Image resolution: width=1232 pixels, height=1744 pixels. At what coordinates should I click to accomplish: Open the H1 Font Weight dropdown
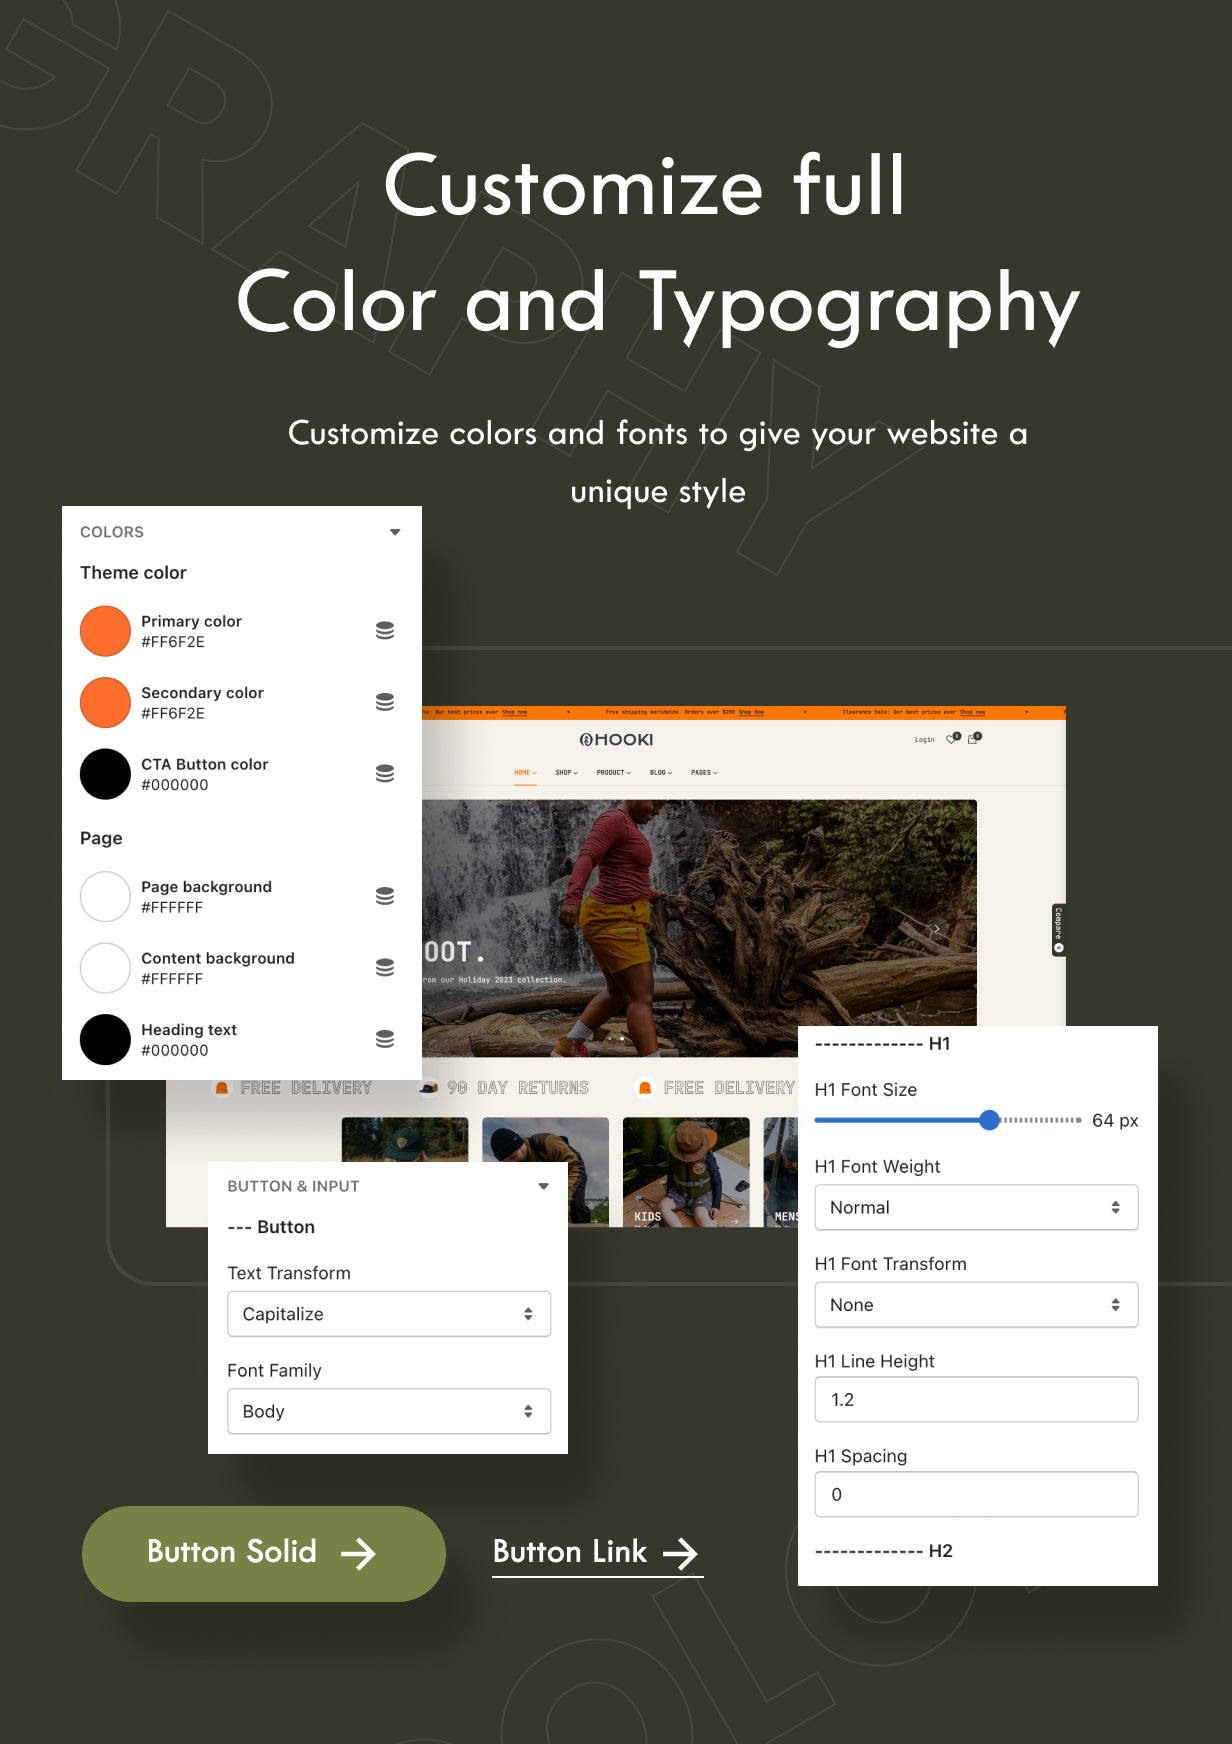click(976, 1207)
